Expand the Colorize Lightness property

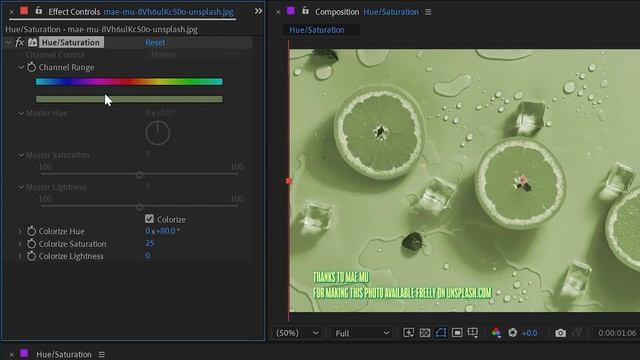click(x=20, y=256)
